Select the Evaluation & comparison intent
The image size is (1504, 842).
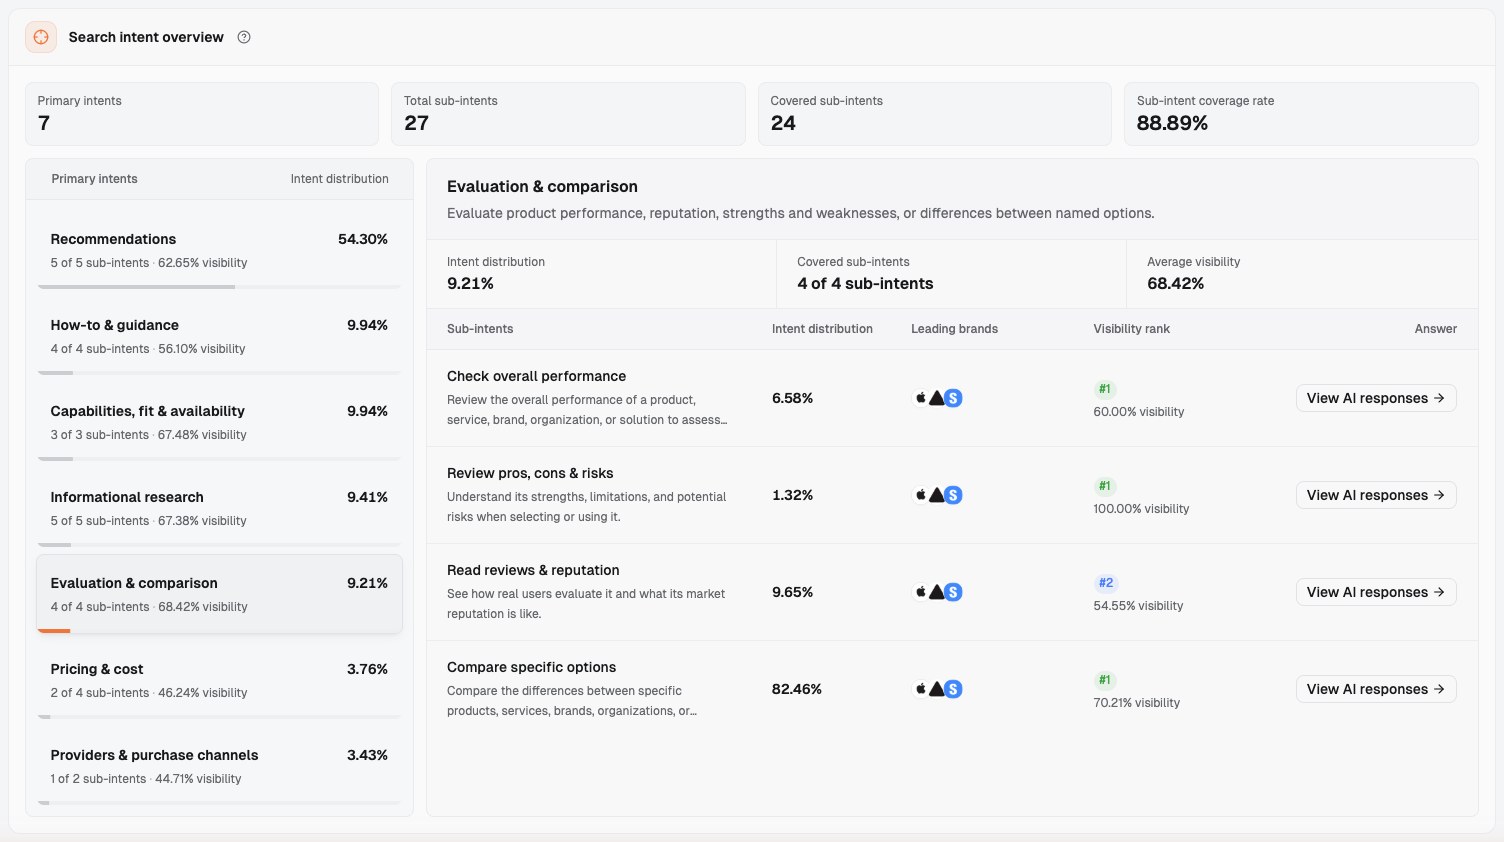click(x=219, y=594)
